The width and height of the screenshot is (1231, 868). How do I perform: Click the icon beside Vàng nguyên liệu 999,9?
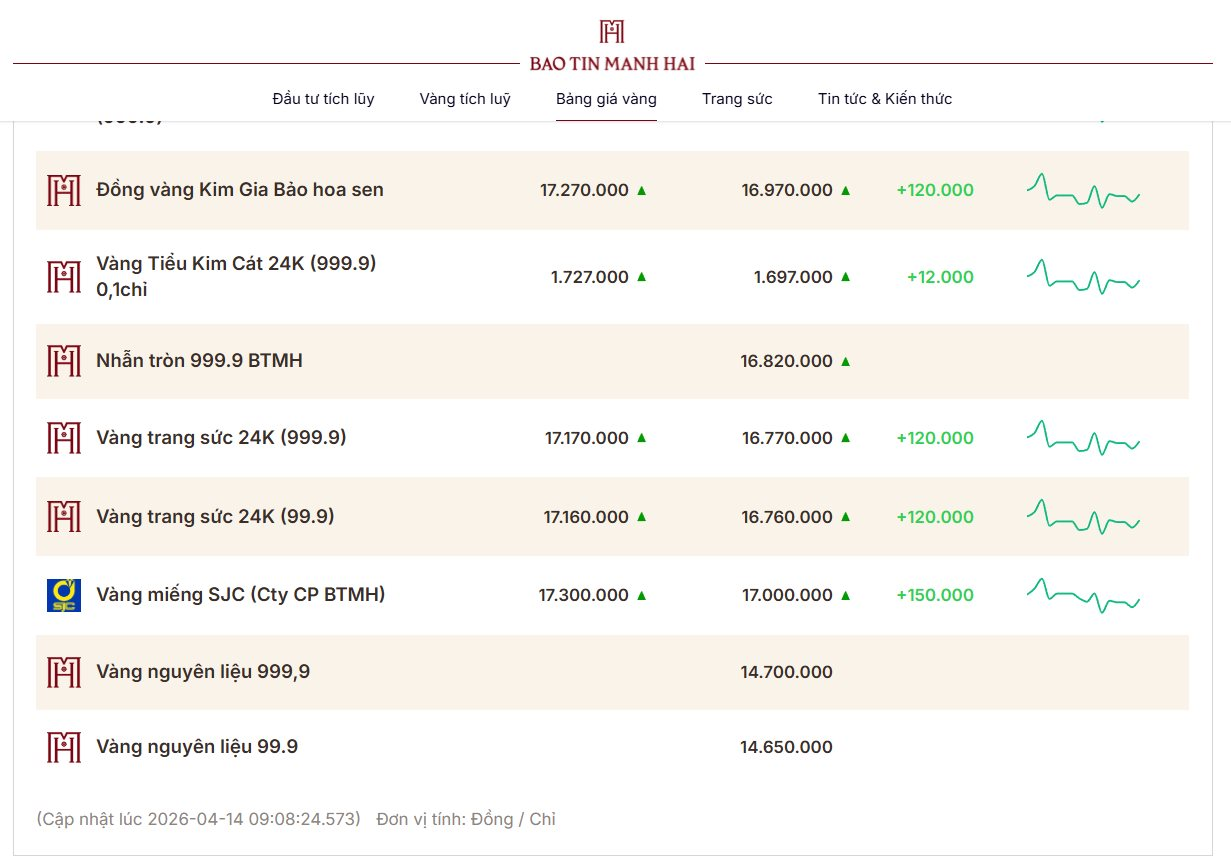[64, 672]
